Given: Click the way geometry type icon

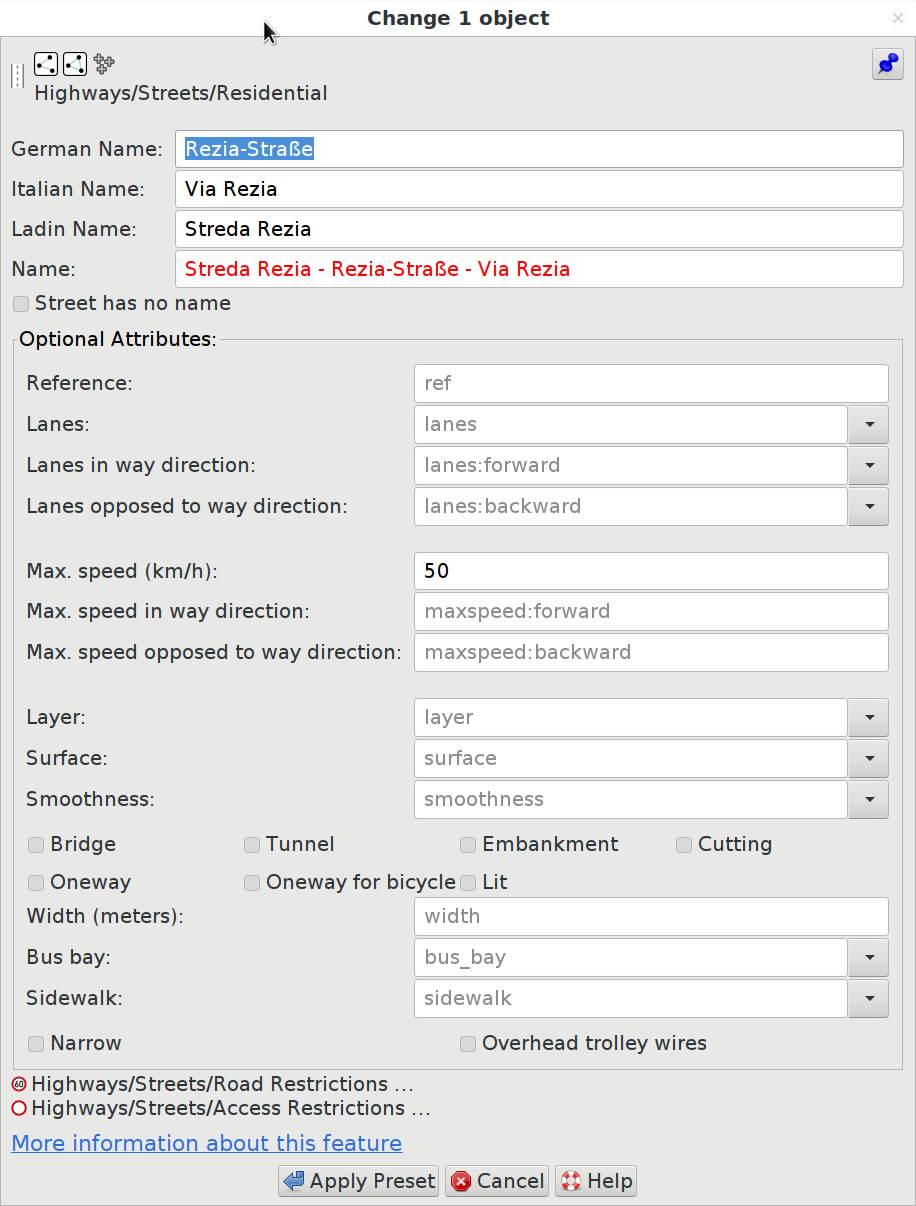Looking at the screenshot, I should point(46,64).
